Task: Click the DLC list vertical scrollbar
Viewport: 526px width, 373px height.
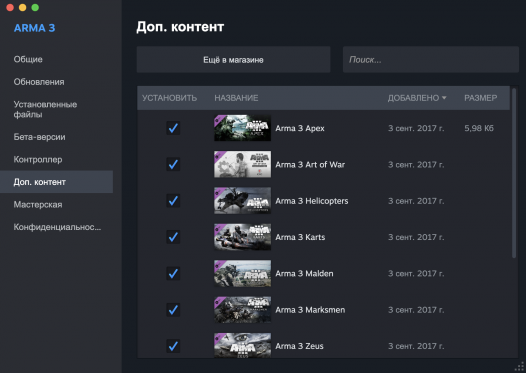Action: (x=514, y=173)
